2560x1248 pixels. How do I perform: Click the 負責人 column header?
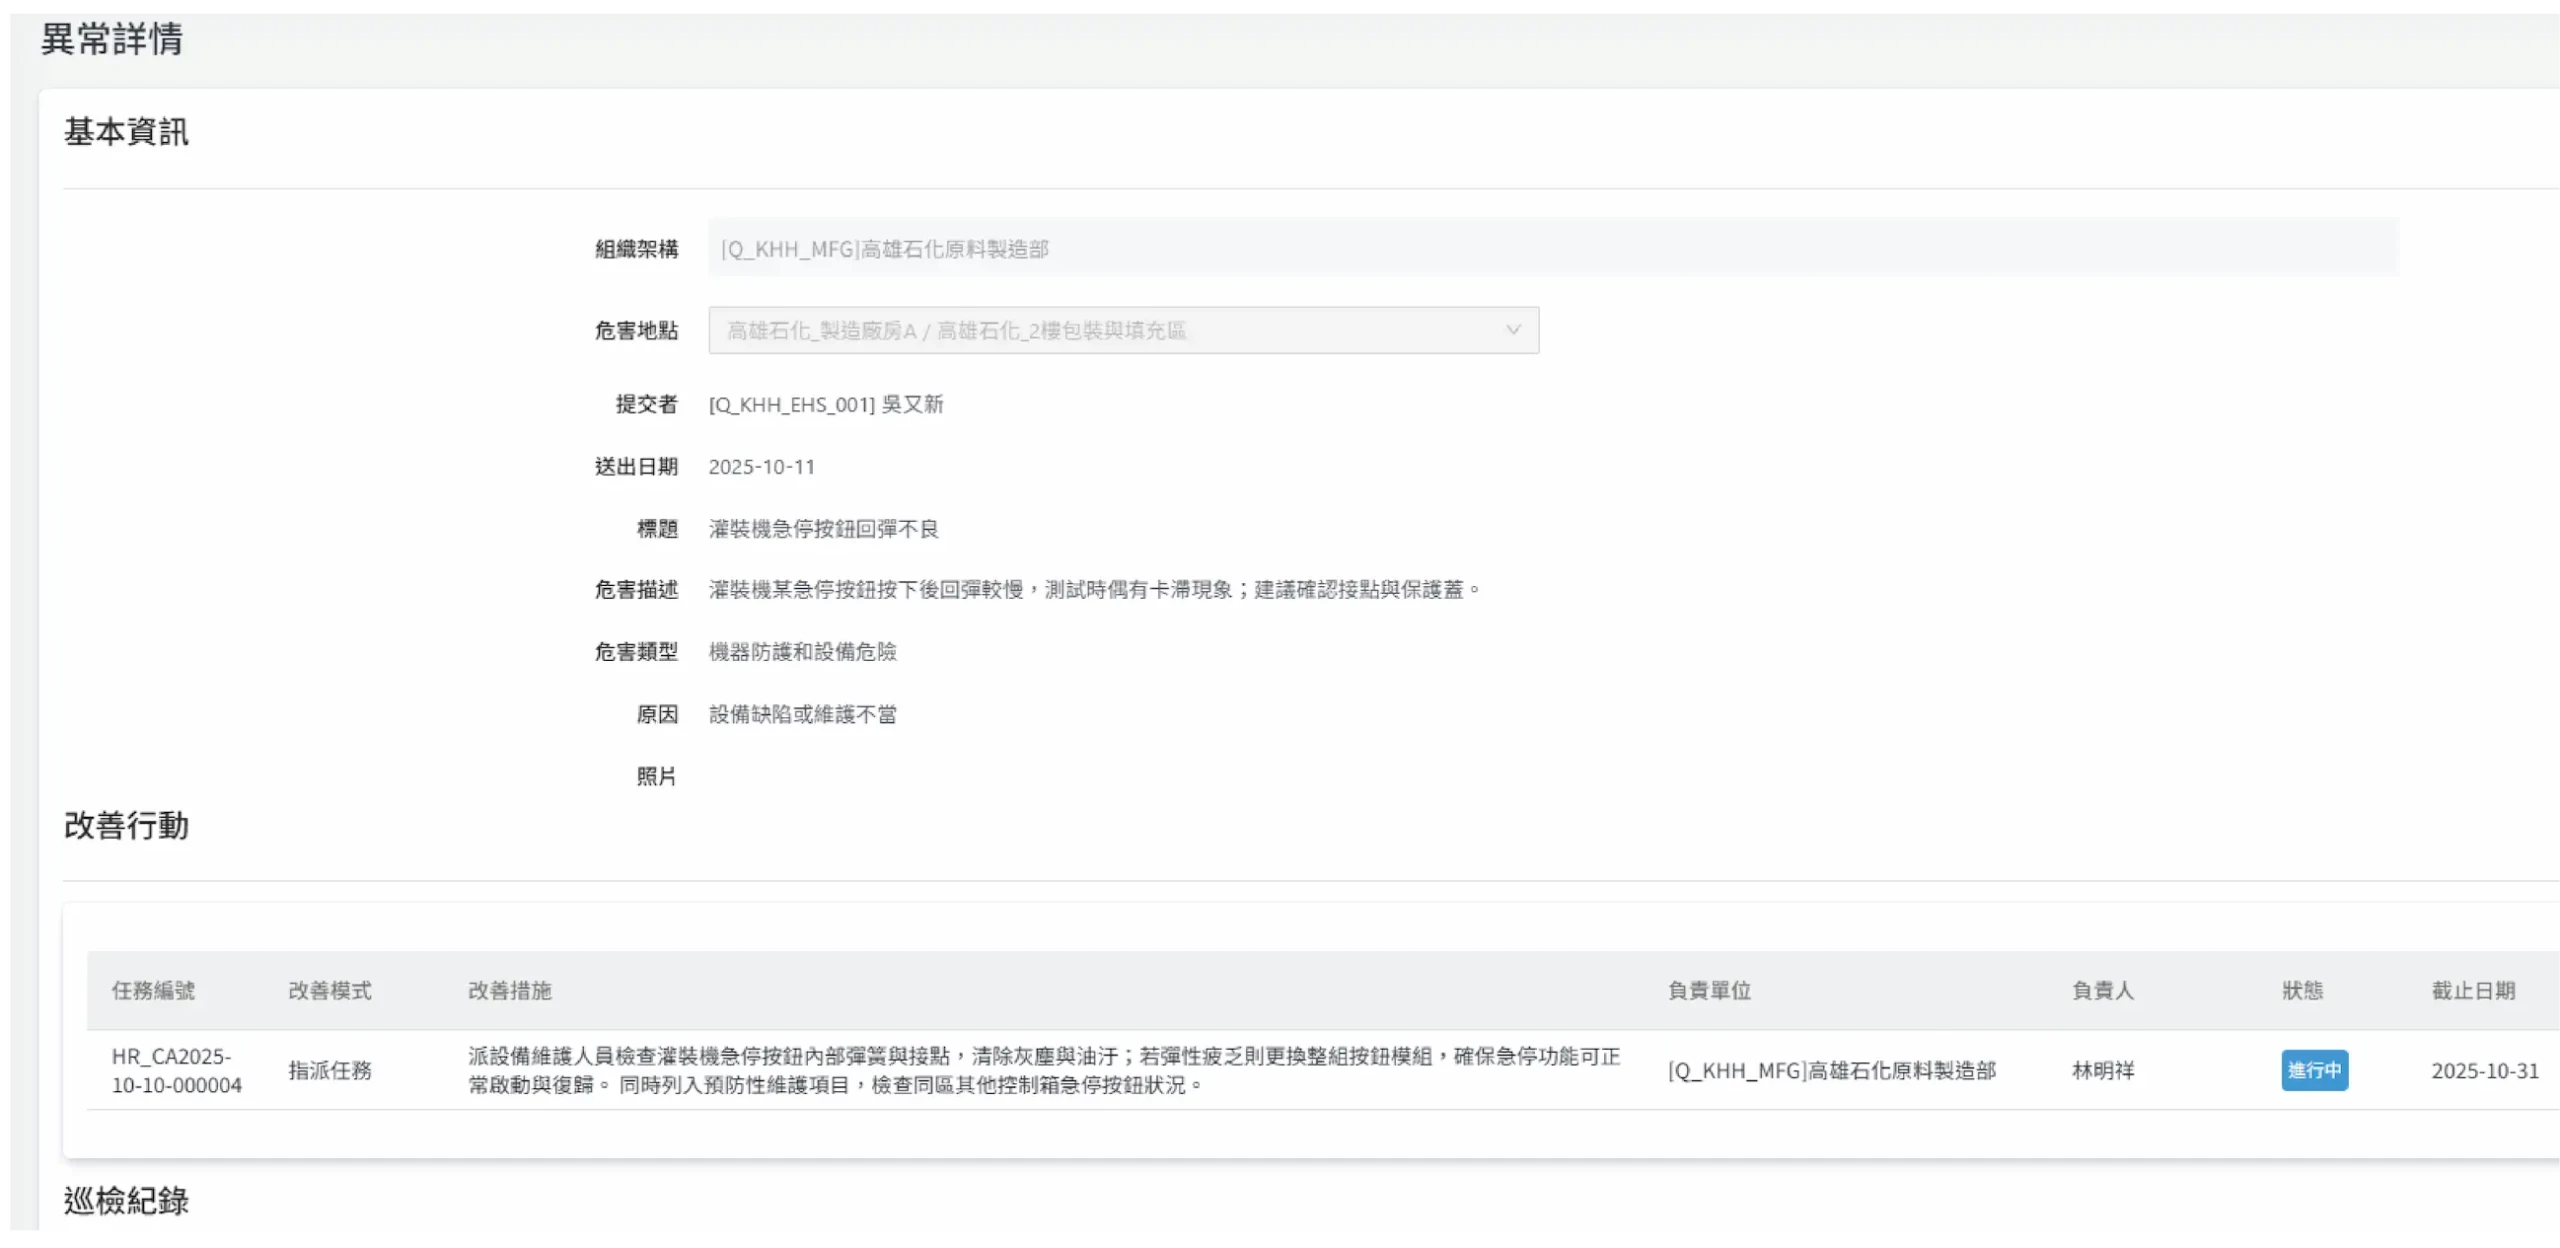coord(2102,990)
